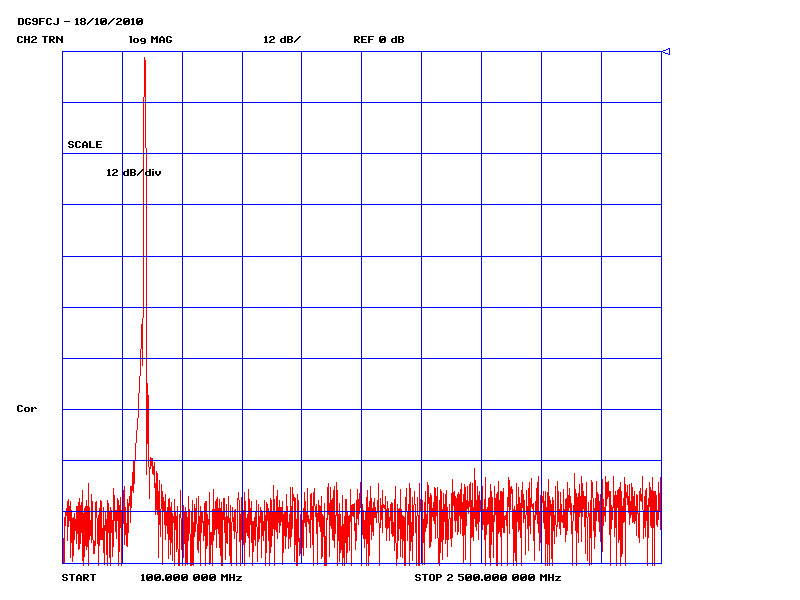Click the 'SCALE' label inside the plot
This screenshot has width=800, height=600.
click(85, 144)
